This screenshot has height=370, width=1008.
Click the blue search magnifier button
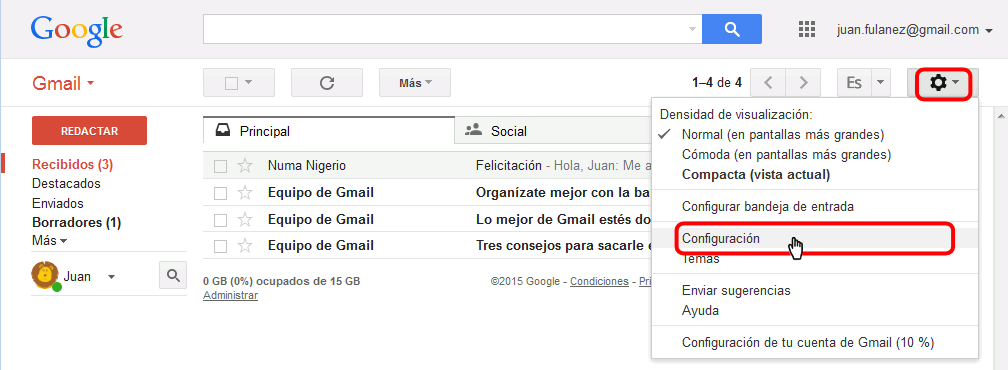coord(732,29)
